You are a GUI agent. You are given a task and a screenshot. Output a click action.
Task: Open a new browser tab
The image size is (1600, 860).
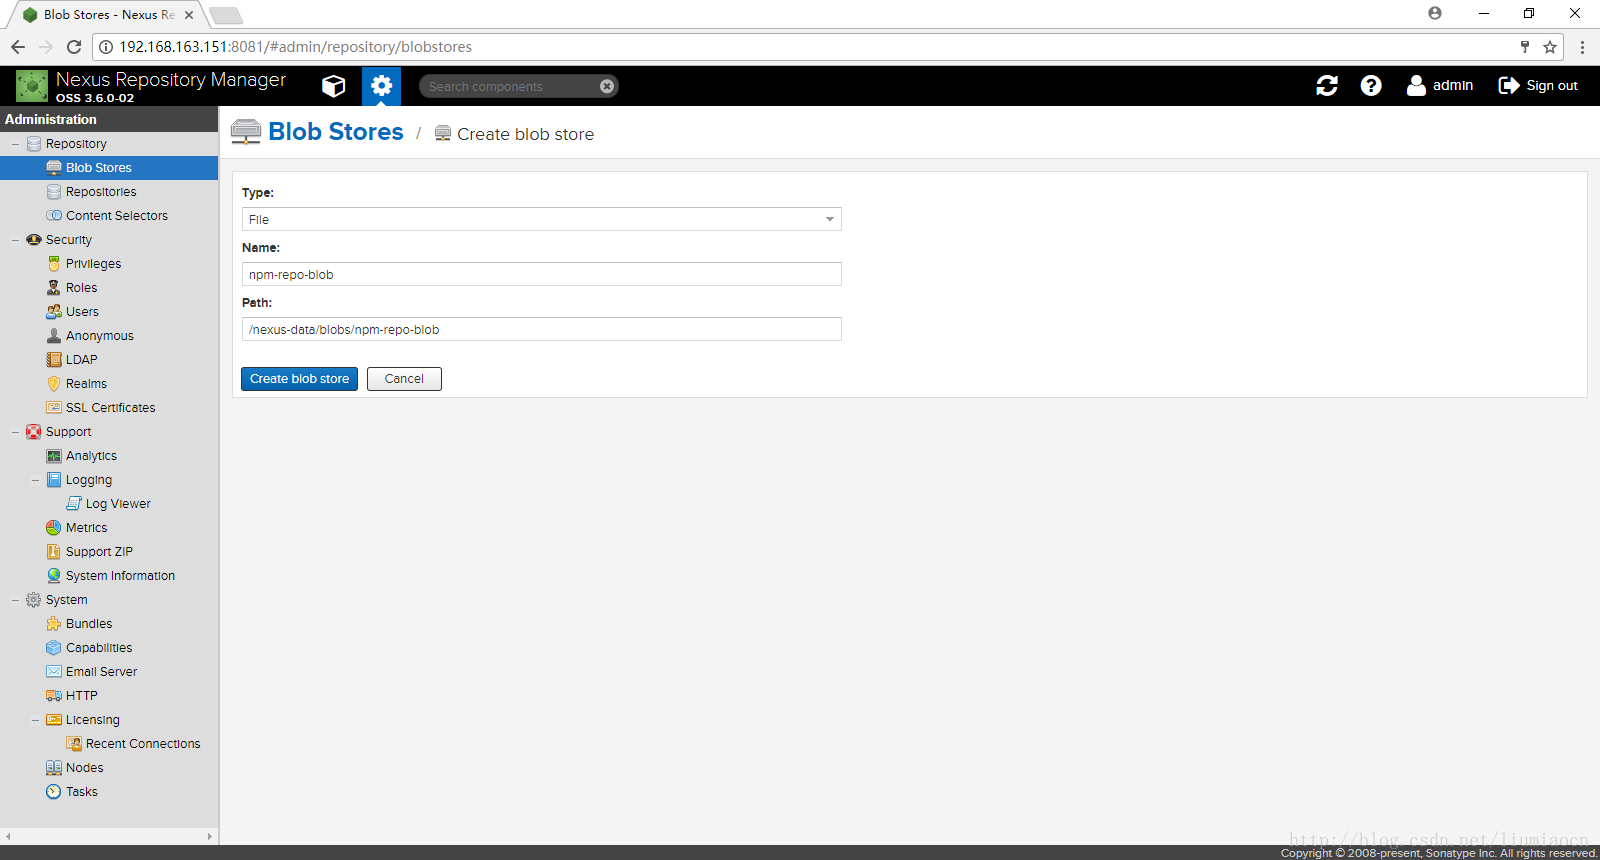[226, 15]
